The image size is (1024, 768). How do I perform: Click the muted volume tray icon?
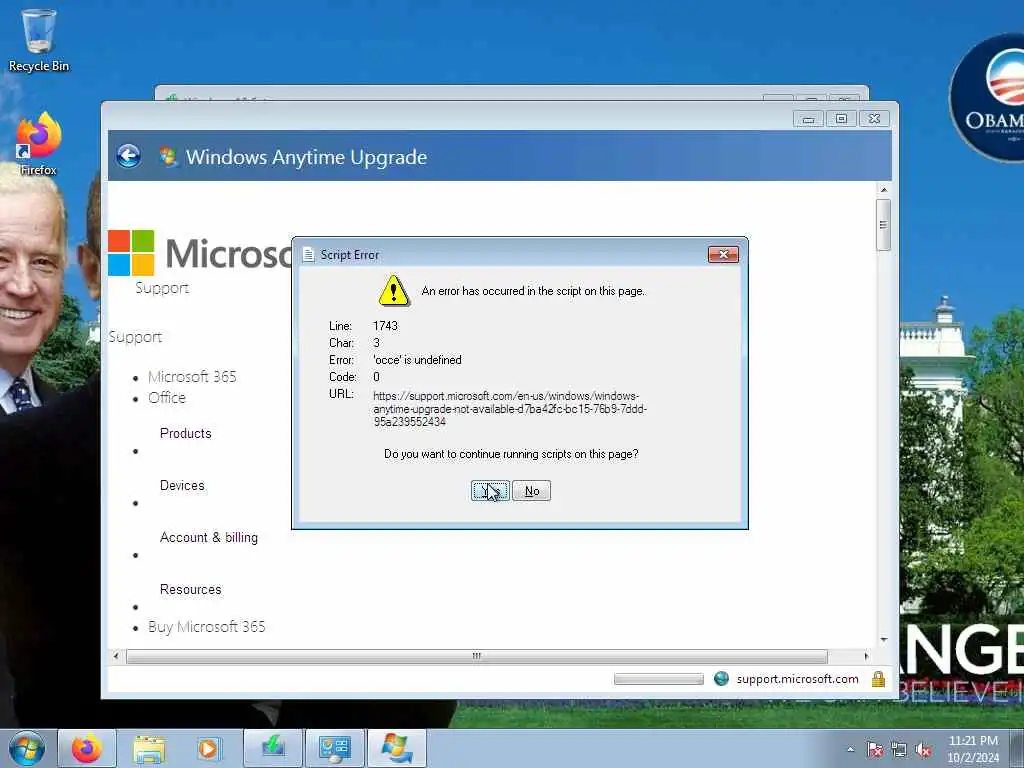coord(923,750)
